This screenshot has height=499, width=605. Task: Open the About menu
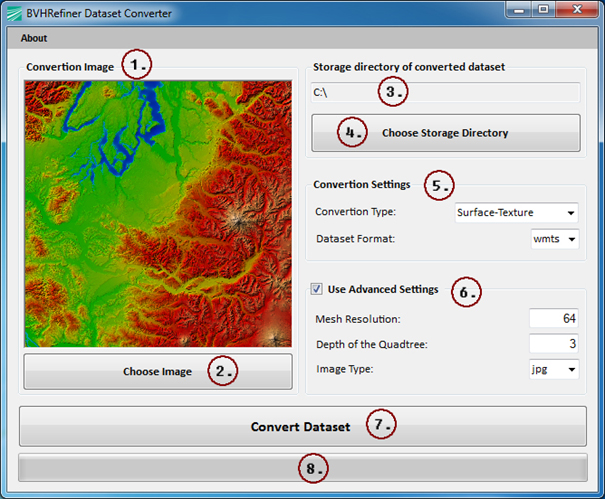point(34,38)
